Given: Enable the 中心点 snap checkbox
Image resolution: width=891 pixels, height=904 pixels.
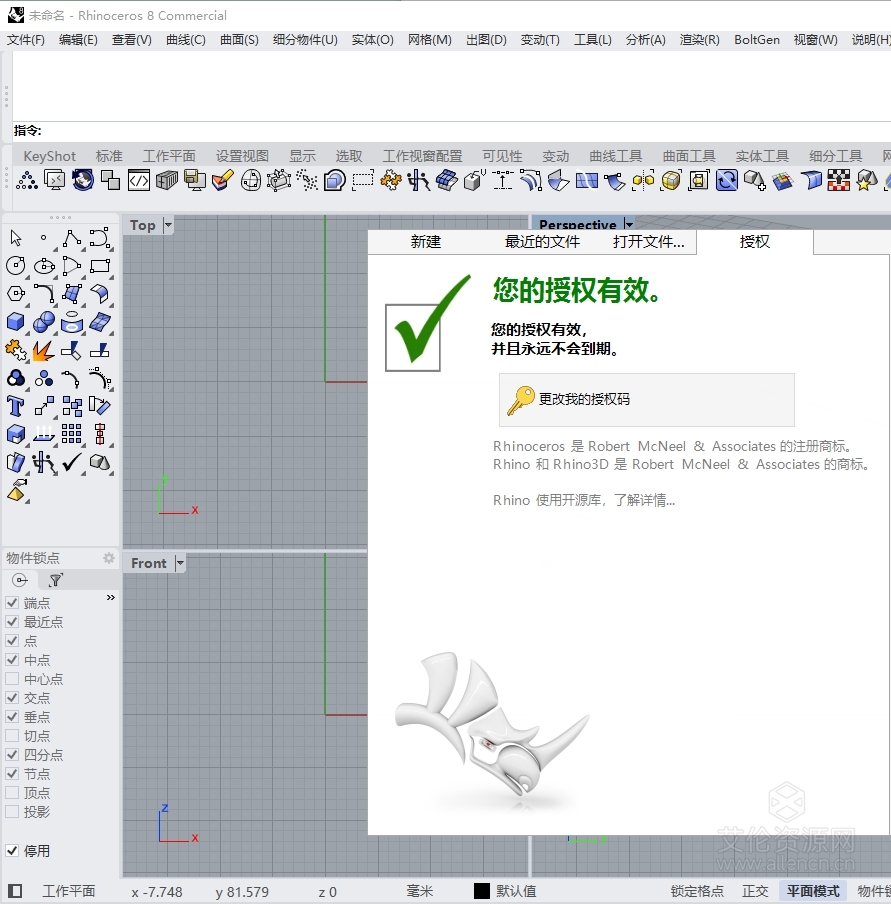Looking at the screenshot, I should (x=12, y=679).
